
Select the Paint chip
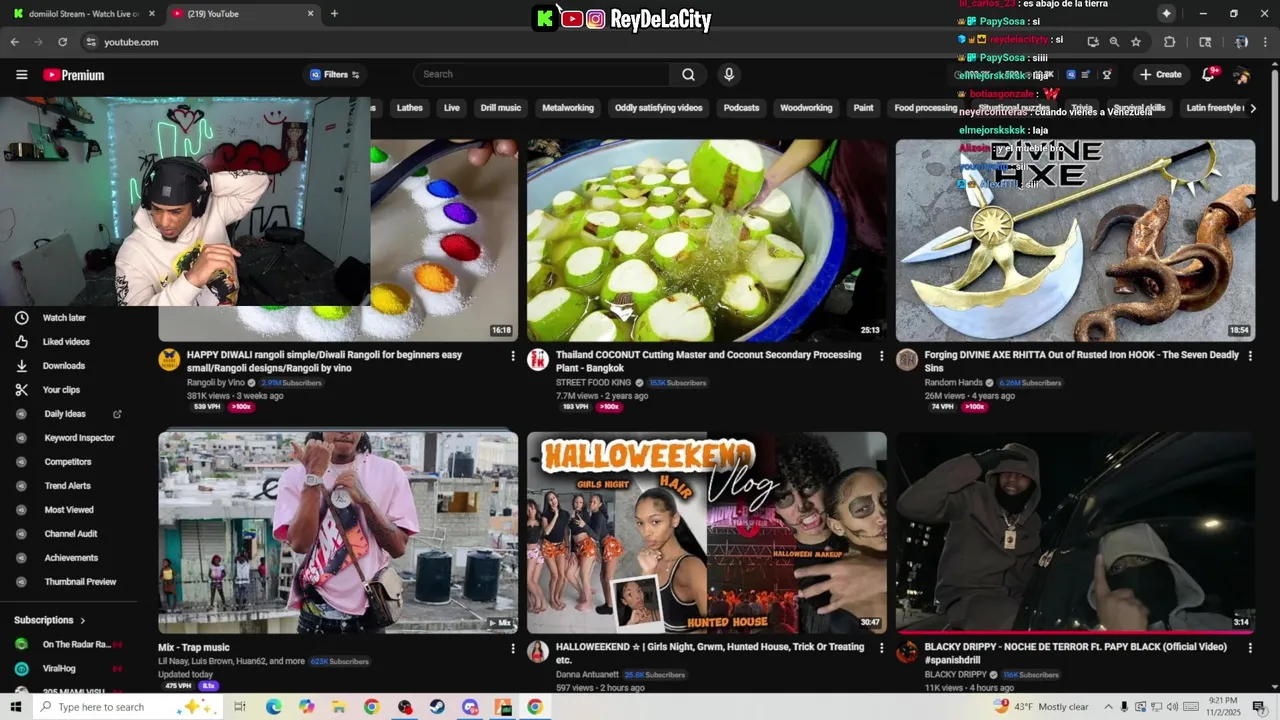pyautogui.click(x=864, y=108)
